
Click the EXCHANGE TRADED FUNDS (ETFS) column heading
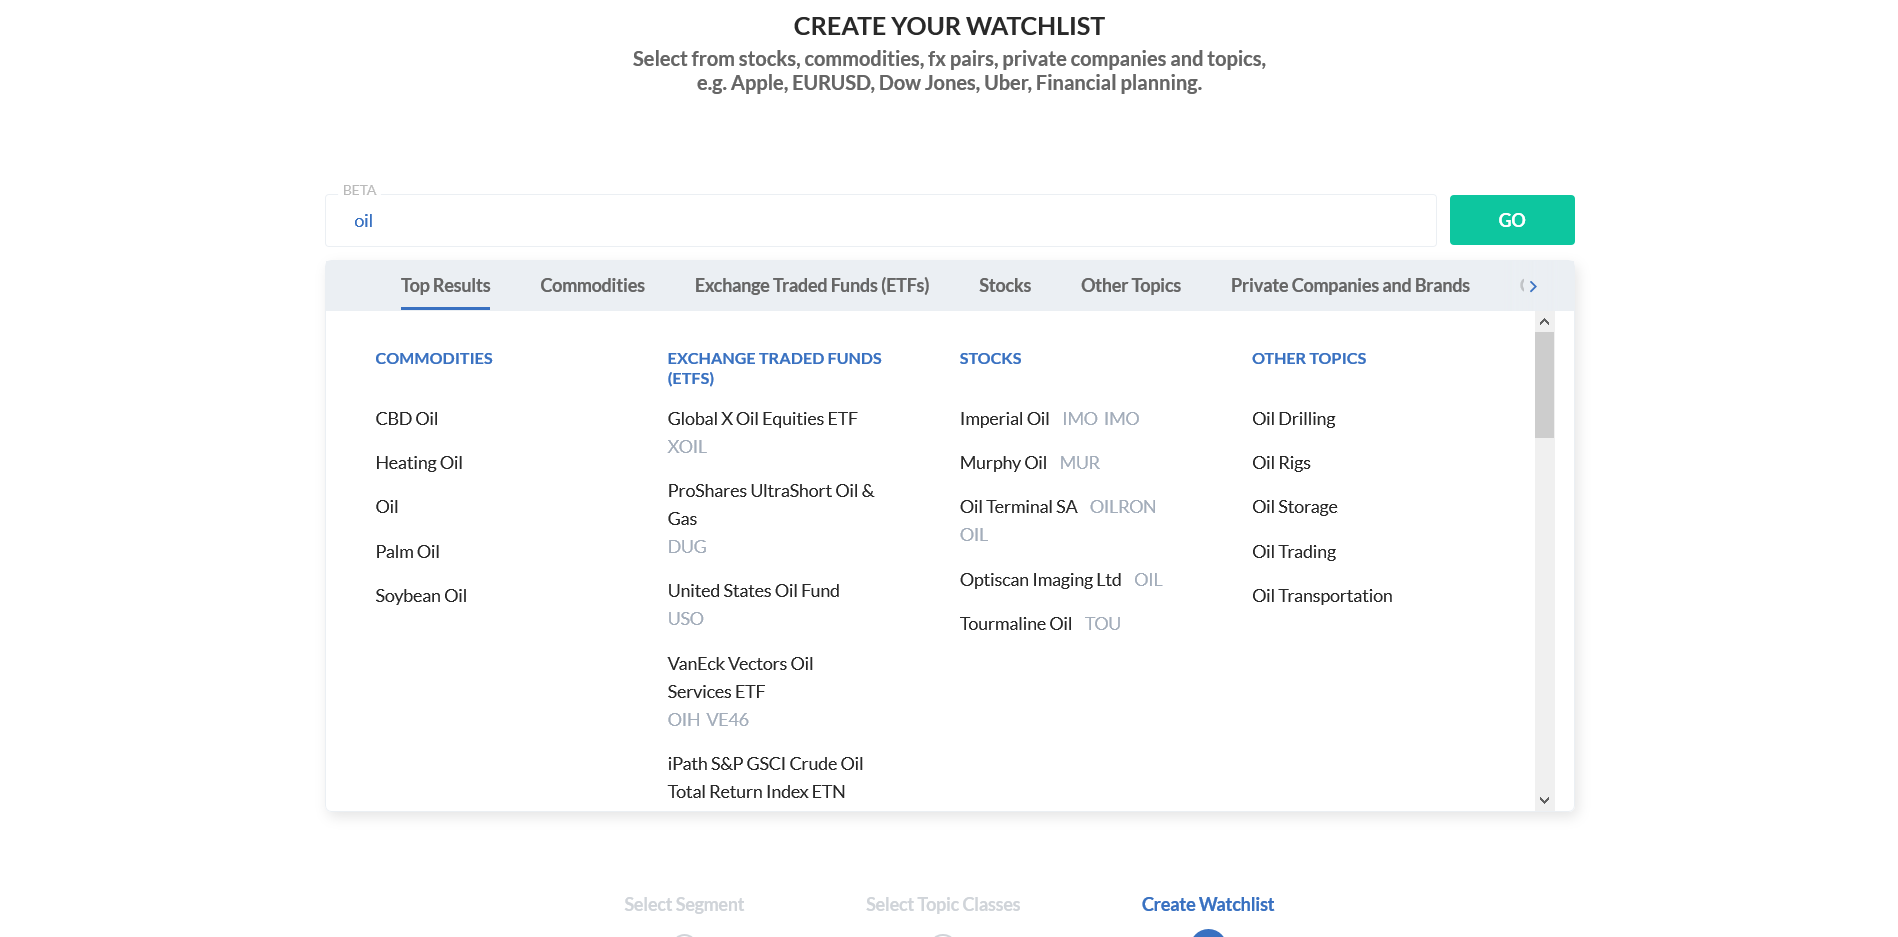[x=774, y=368]
